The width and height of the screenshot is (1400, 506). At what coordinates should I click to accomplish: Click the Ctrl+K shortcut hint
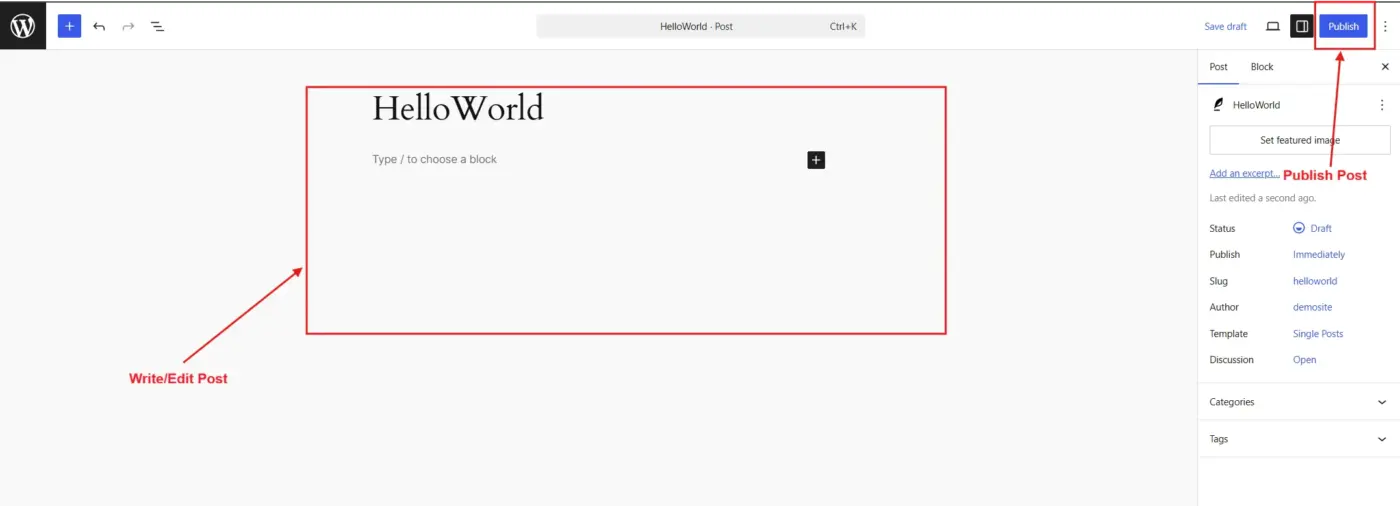843,27
